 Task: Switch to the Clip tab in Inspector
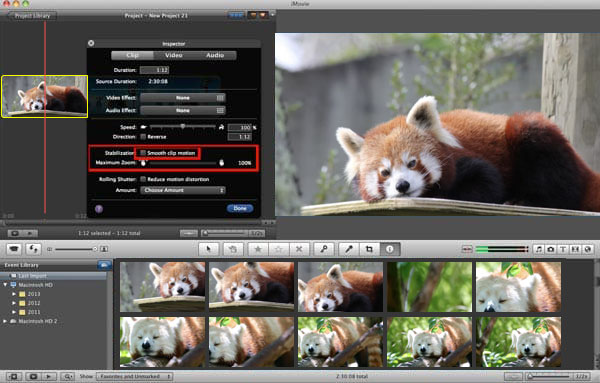(132, 55)
